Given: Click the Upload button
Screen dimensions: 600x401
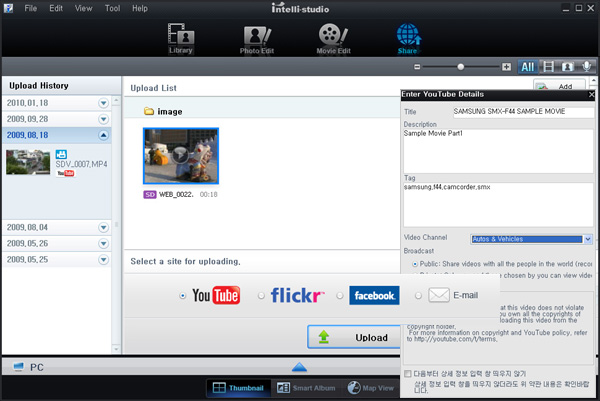Looking at the screenshot, I should [354, 337].
